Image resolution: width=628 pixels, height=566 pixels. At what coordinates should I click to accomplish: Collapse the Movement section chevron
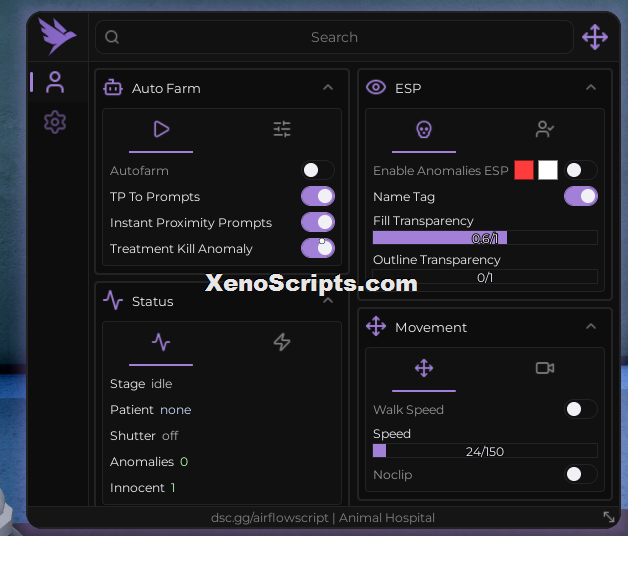591,326
